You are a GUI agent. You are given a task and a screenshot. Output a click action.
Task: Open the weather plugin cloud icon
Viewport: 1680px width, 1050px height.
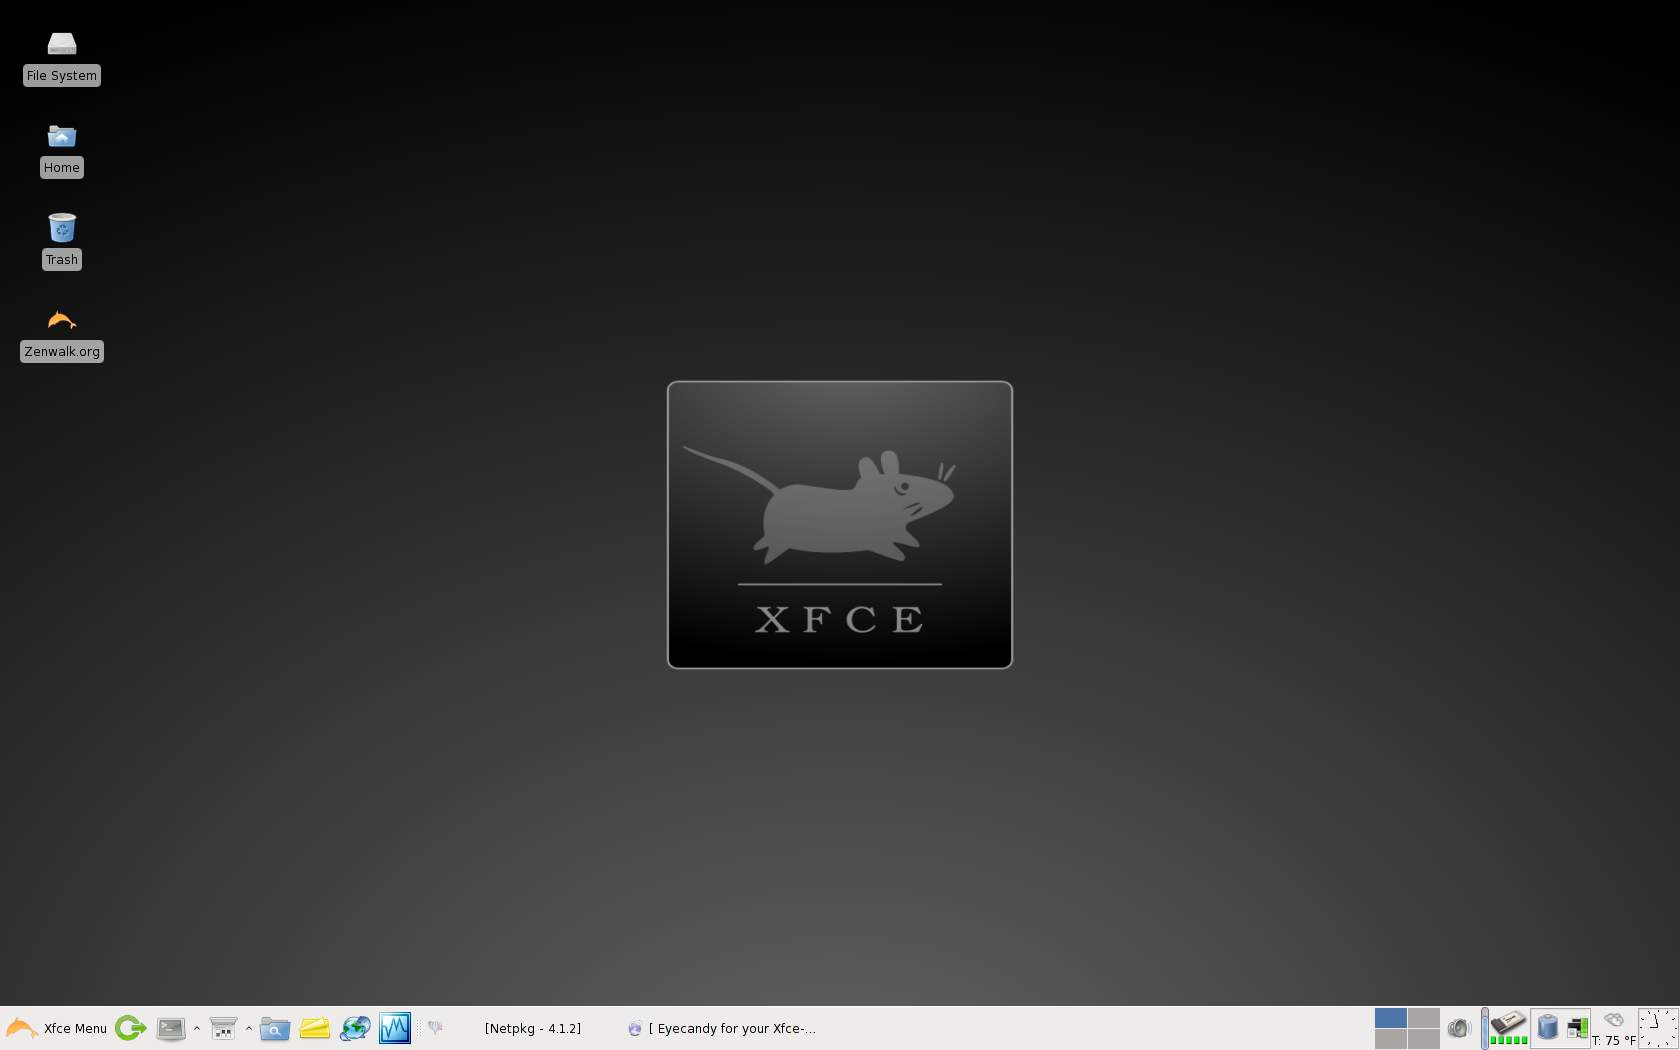click(1614, 1020)
